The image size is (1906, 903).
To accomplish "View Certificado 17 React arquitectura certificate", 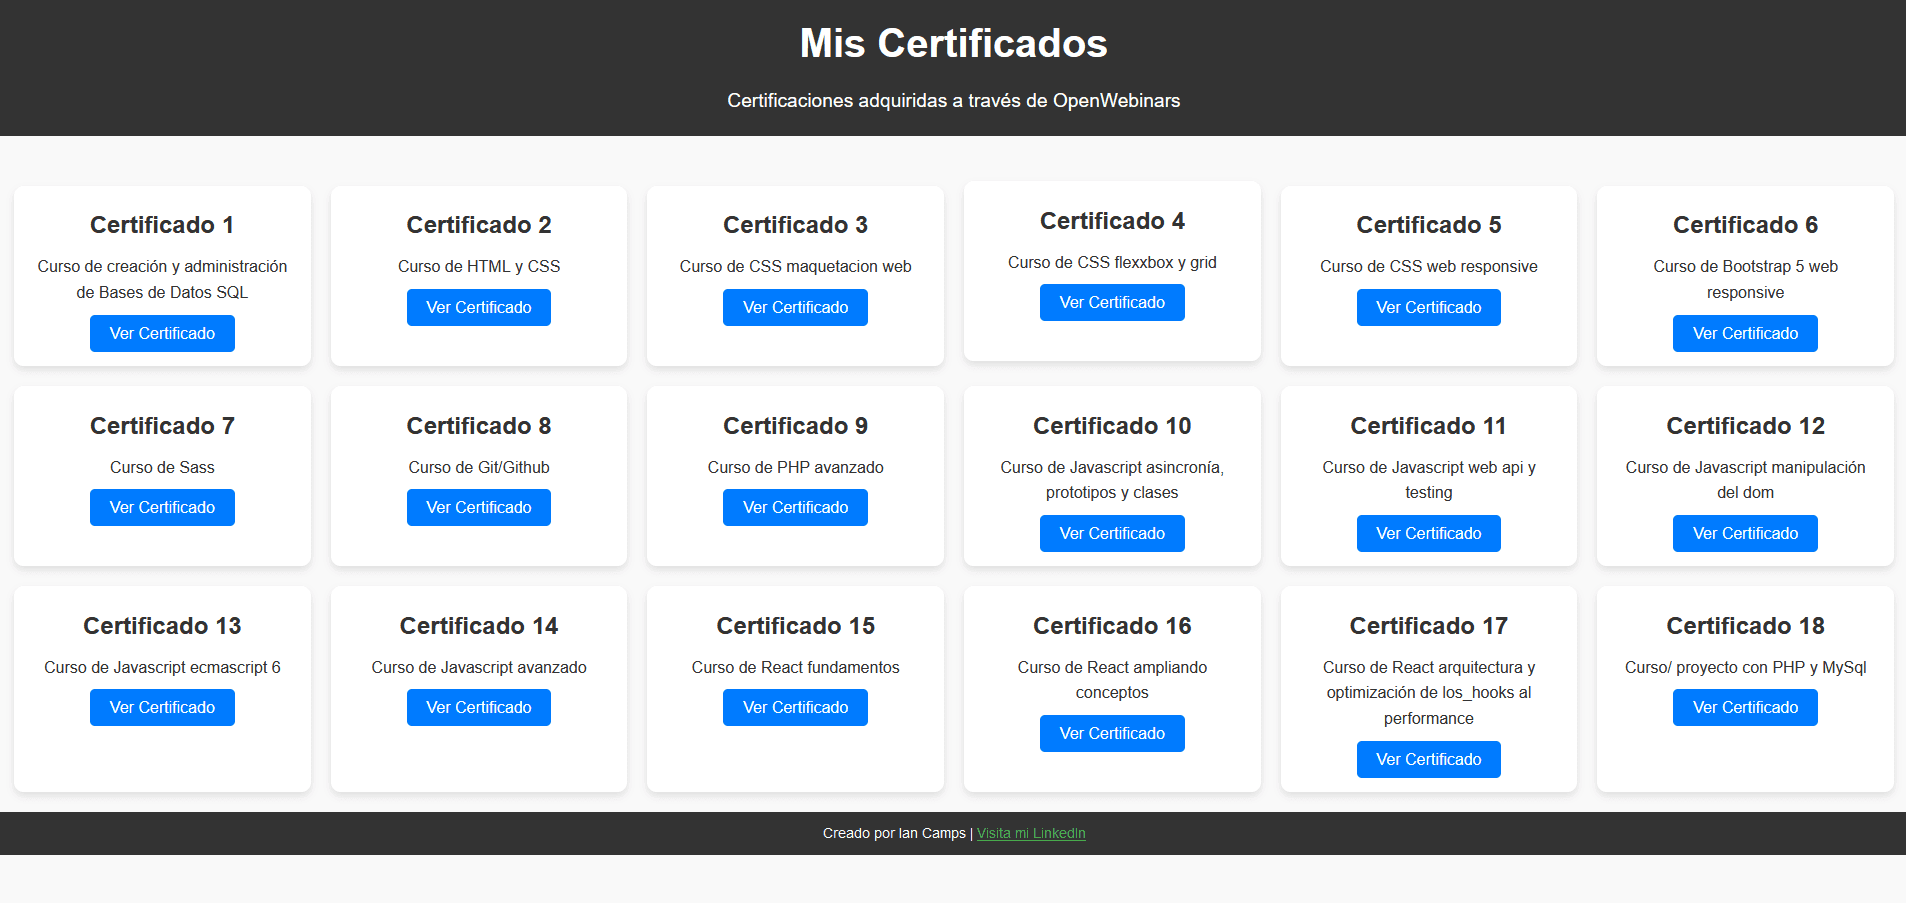I will [1428, 759].
